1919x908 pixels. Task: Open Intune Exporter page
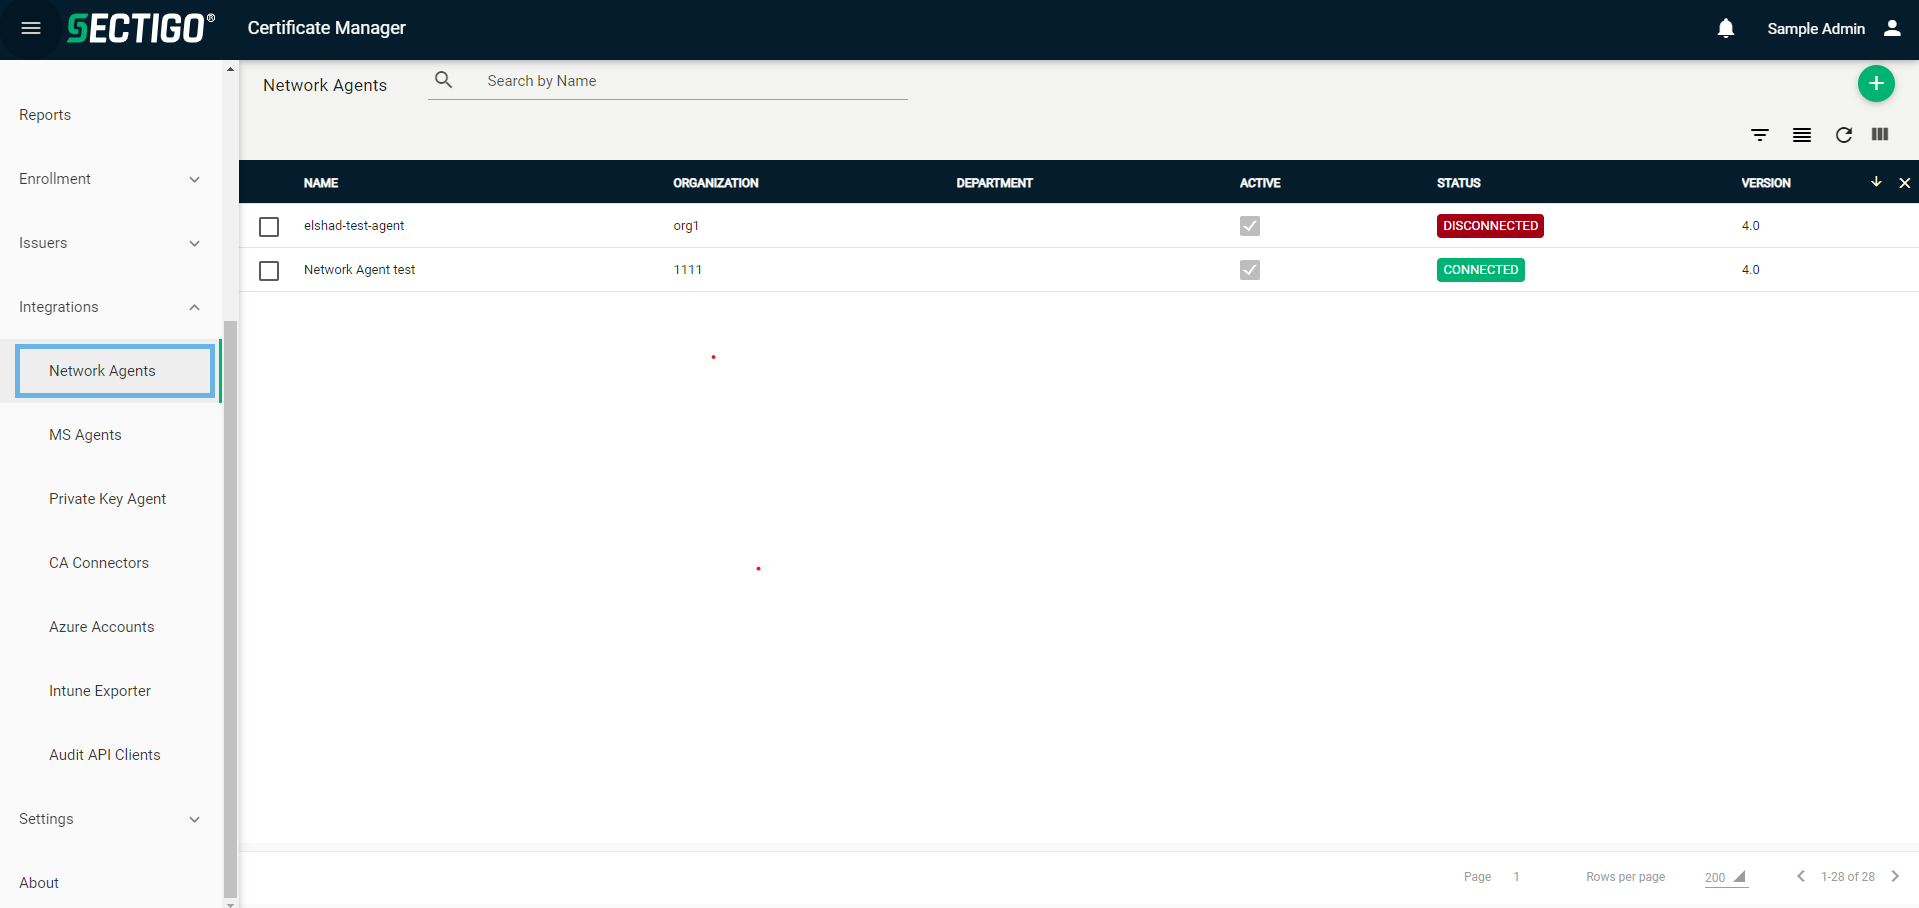(x=100, y=691)
